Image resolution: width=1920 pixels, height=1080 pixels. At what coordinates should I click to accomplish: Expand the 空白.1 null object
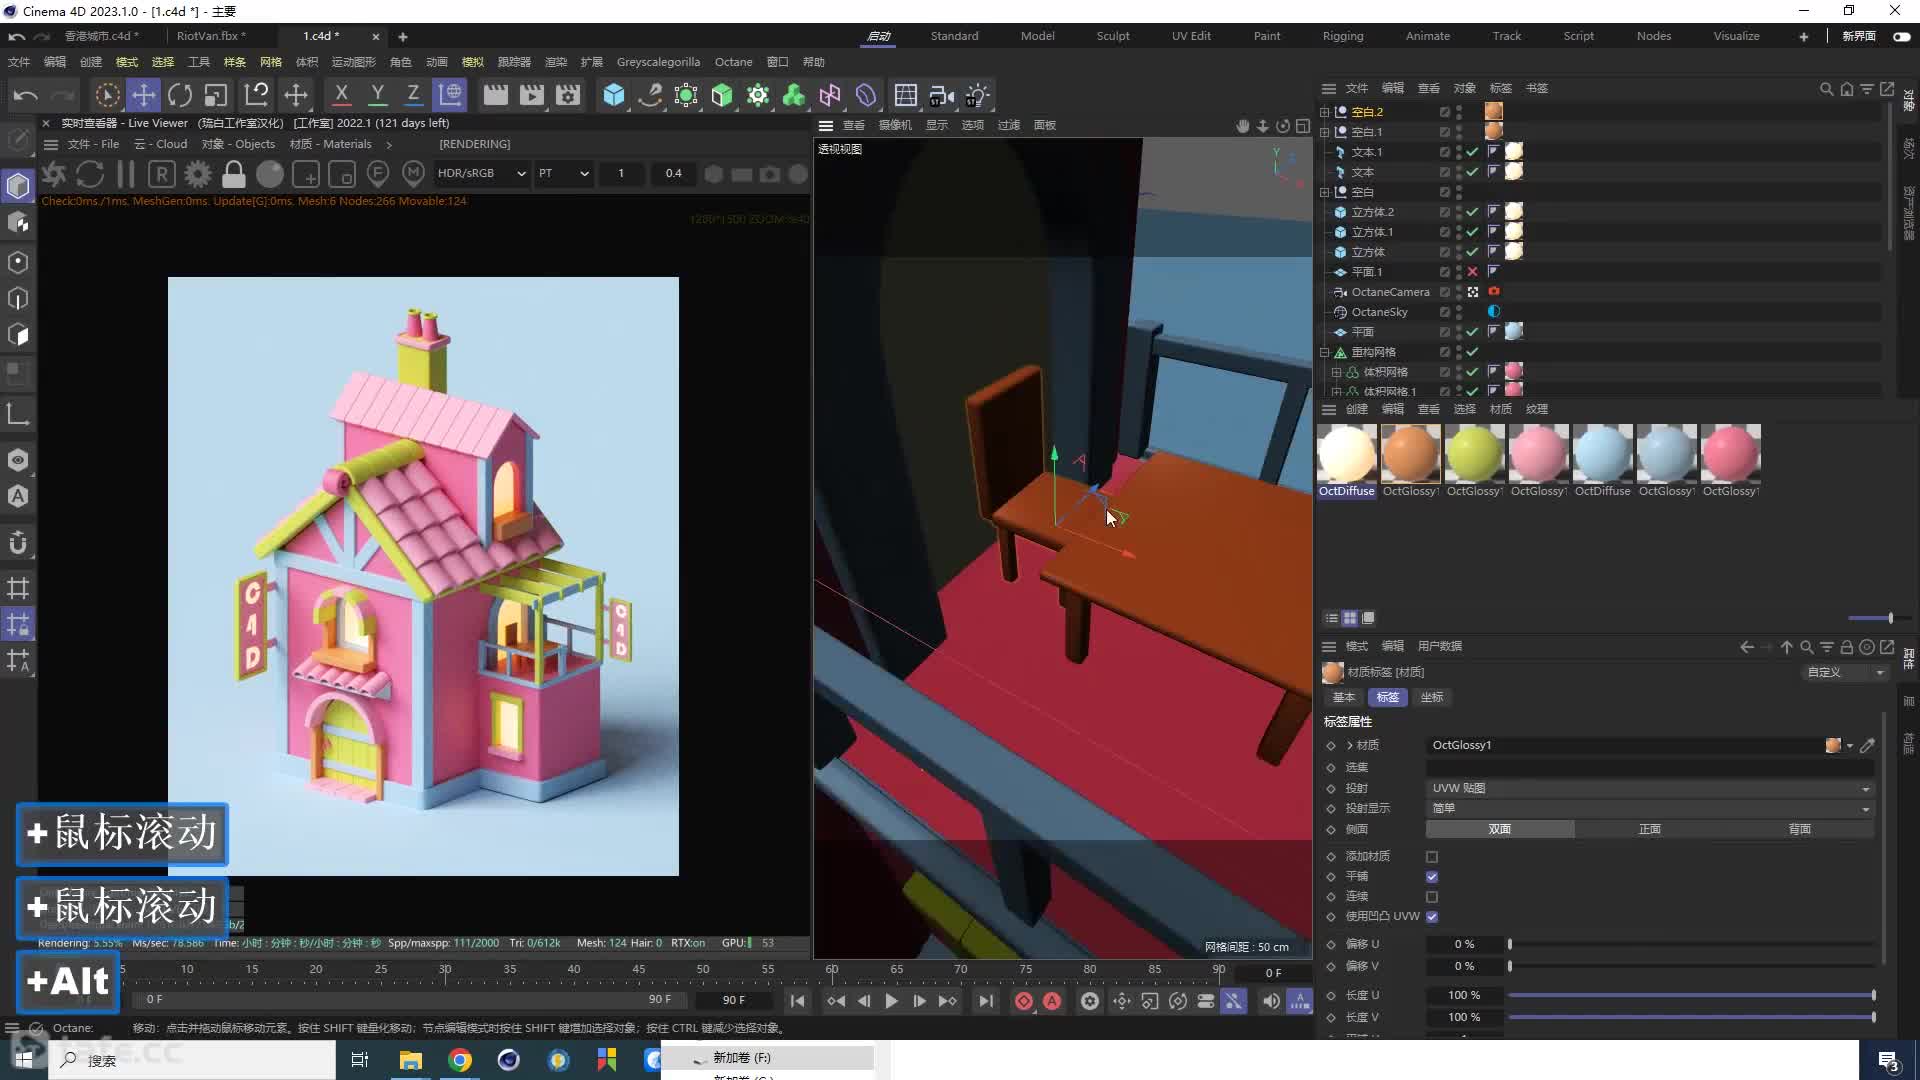click(x=1325, y=132)
